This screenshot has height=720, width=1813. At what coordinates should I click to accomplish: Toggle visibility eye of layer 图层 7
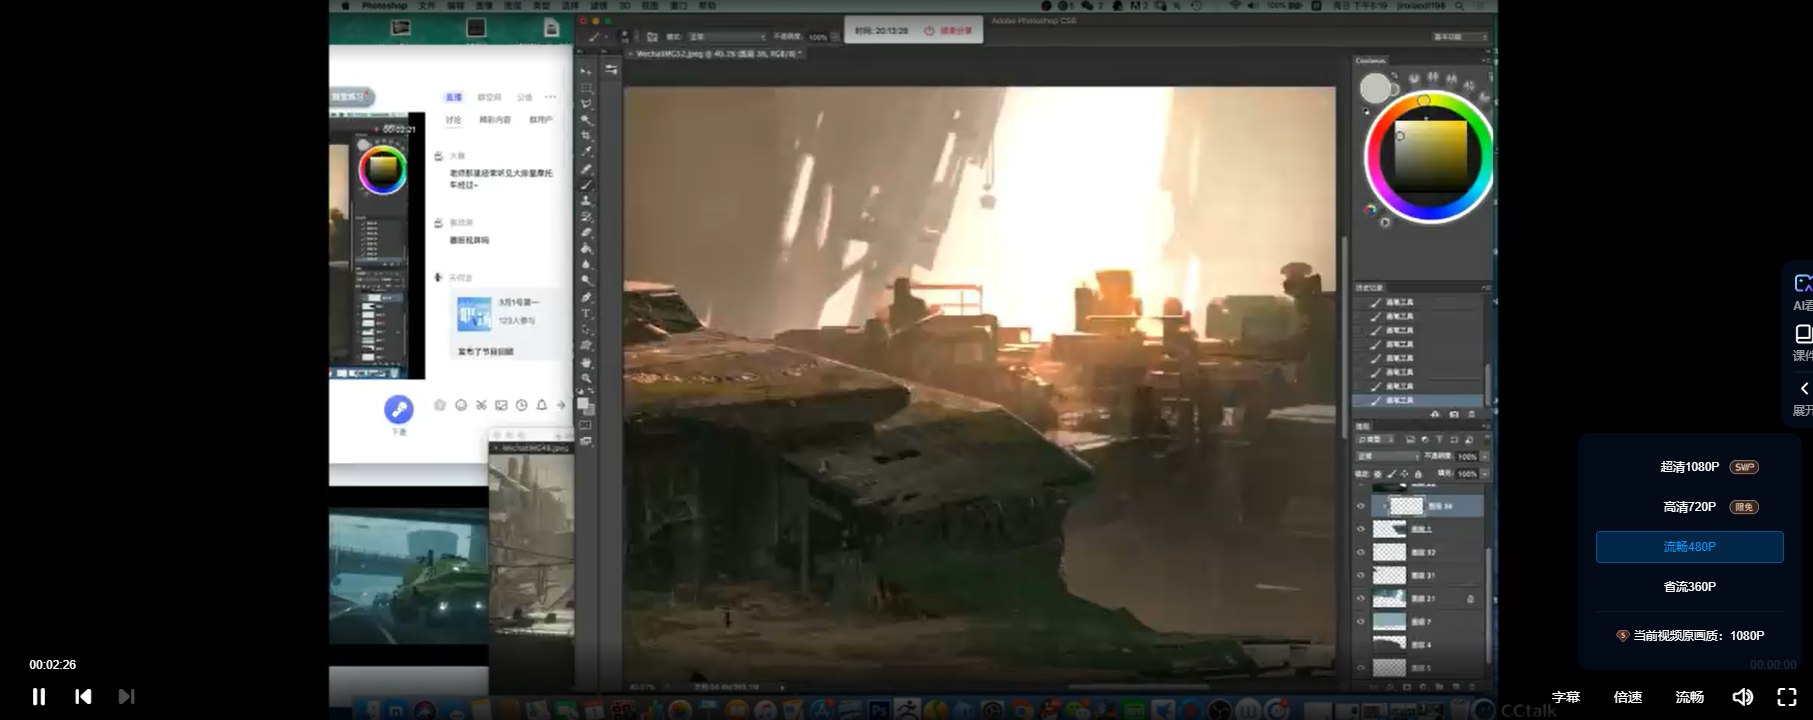pyautogui.click(x=1360, y=621)
